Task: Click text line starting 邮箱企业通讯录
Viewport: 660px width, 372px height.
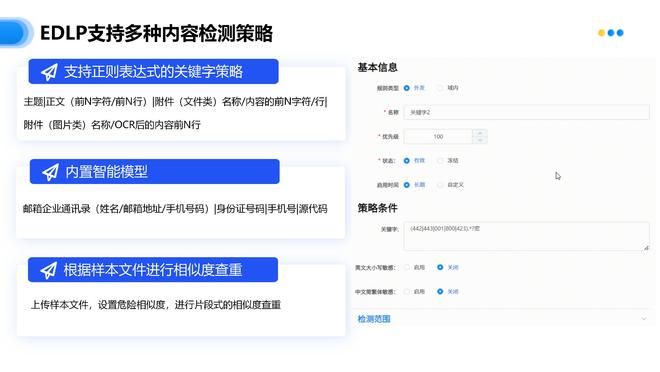Action: click(x=175, y=209)
